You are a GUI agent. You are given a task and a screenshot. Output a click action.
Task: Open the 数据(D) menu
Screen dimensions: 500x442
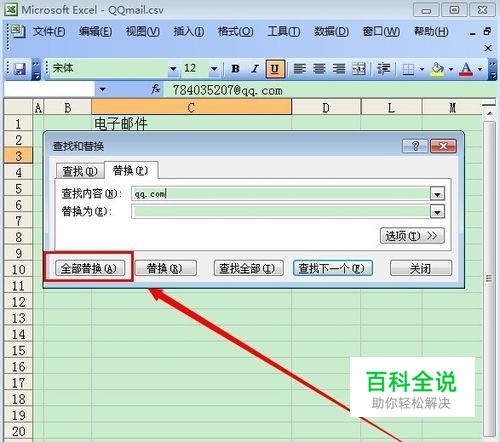click(x=331, y=32)
